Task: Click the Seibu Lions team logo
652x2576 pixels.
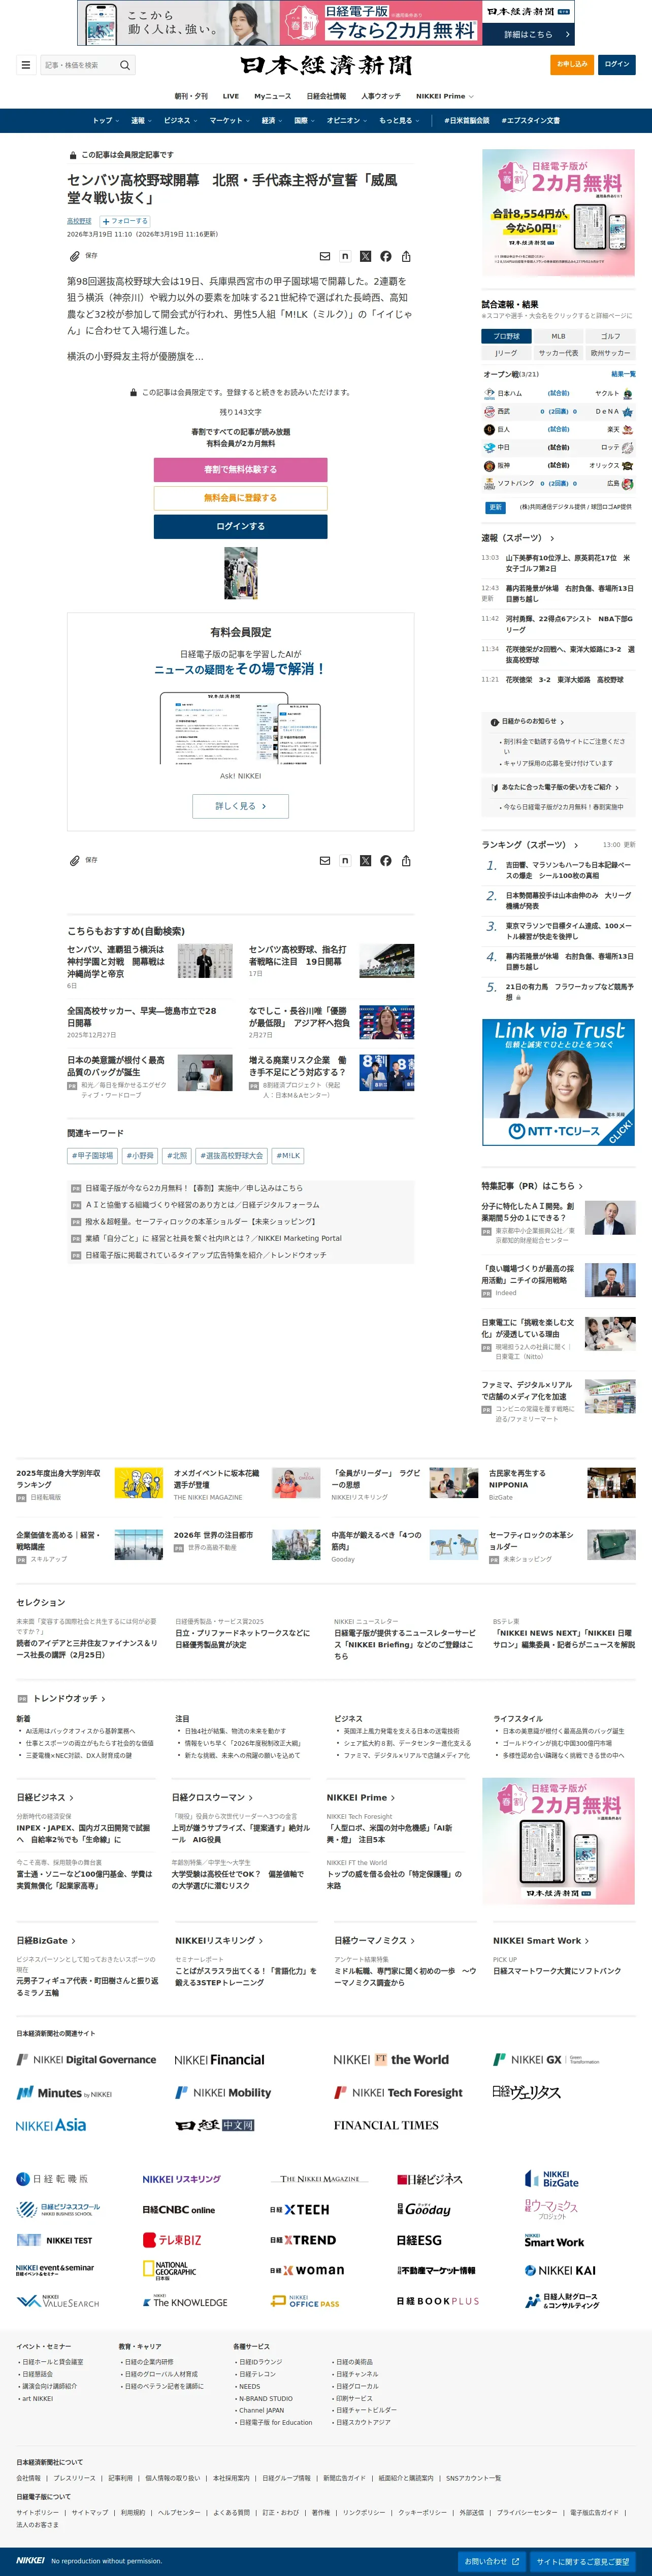Action: (x=489, y=411)
